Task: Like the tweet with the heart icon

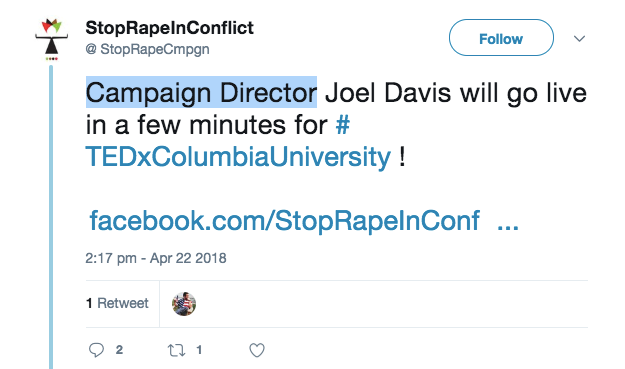Action: [x=257, y=350]
